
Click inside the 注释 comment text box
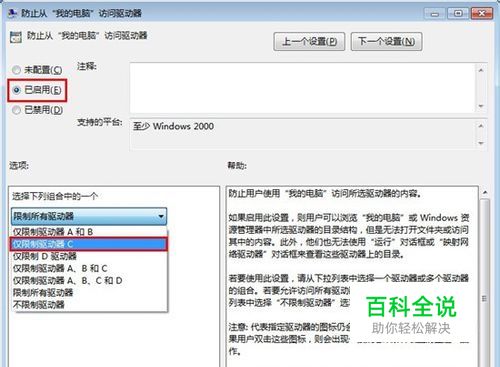coord(302,88)
